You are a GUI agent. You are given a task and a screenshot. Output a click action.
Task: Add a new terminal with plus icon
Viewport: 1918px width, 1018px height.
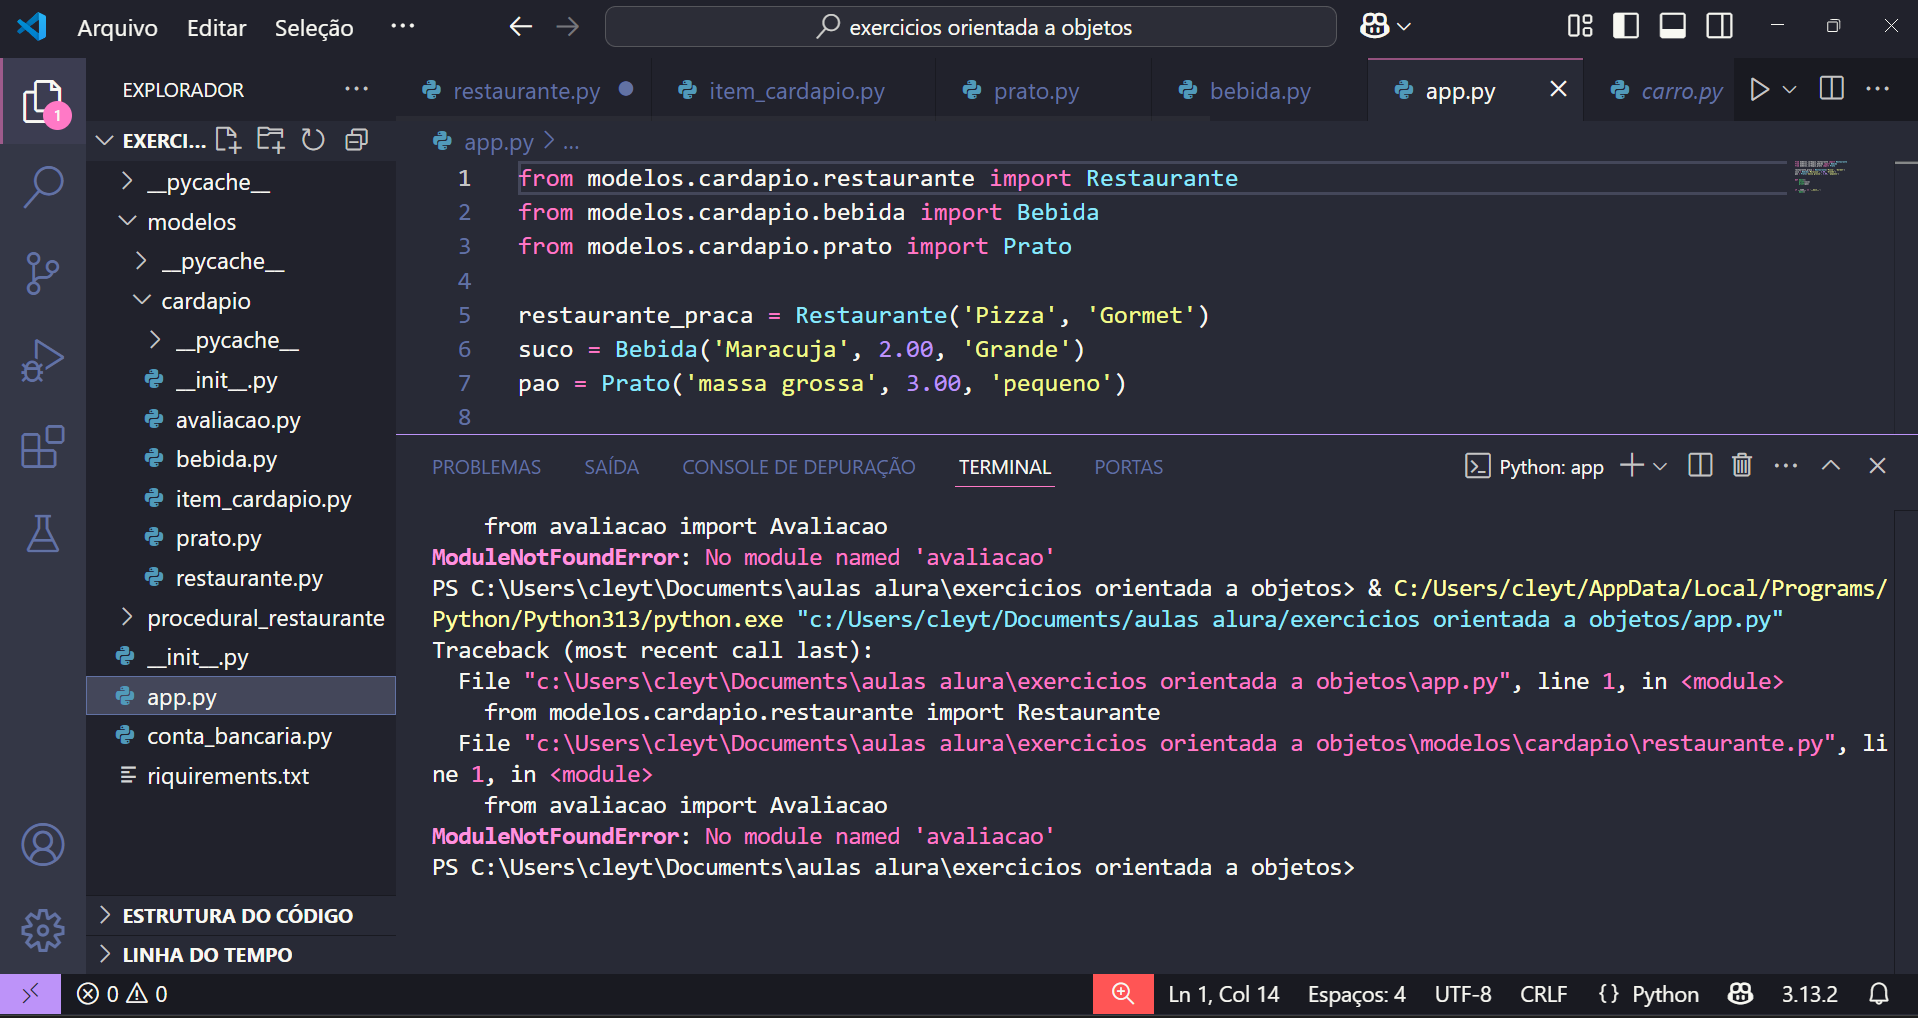tap(1632, 465)
